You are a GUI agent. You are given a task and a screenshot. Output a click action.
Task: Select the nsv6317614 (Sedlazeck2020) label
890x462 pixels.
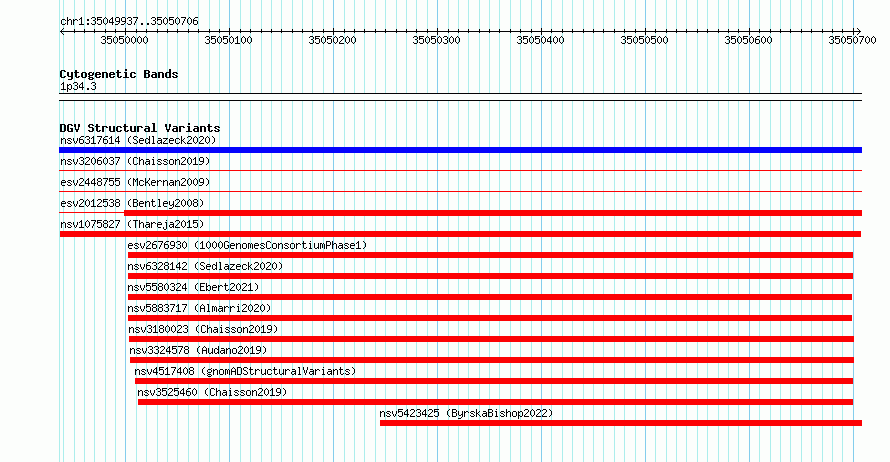point(138,140)
